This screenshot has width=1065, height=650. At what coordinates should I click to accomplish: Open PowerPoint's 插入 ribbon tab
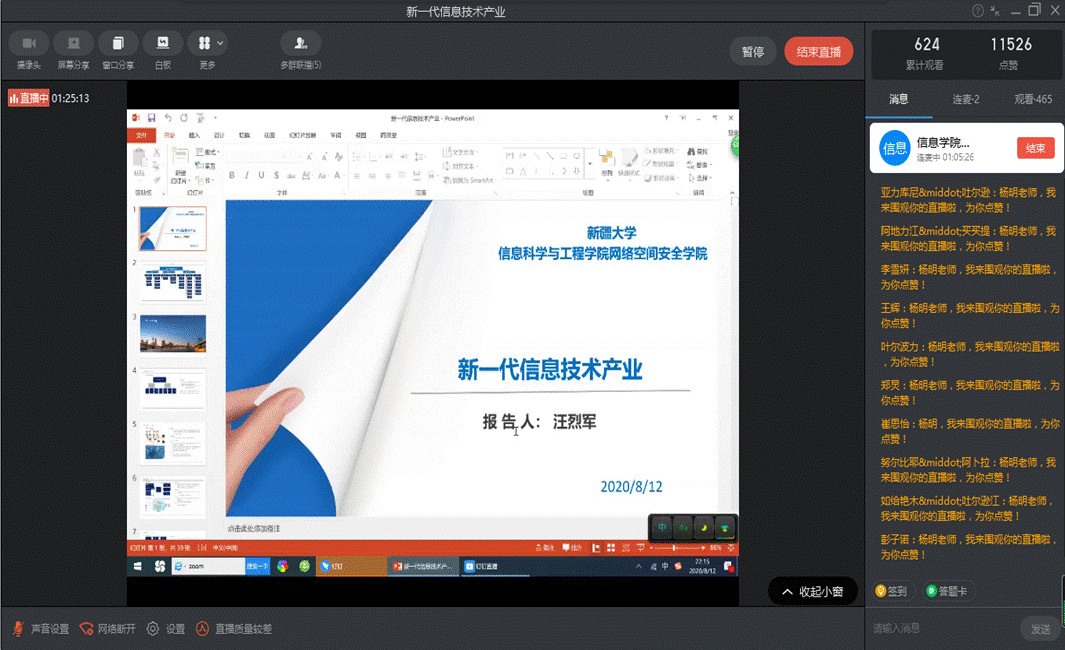196,135
